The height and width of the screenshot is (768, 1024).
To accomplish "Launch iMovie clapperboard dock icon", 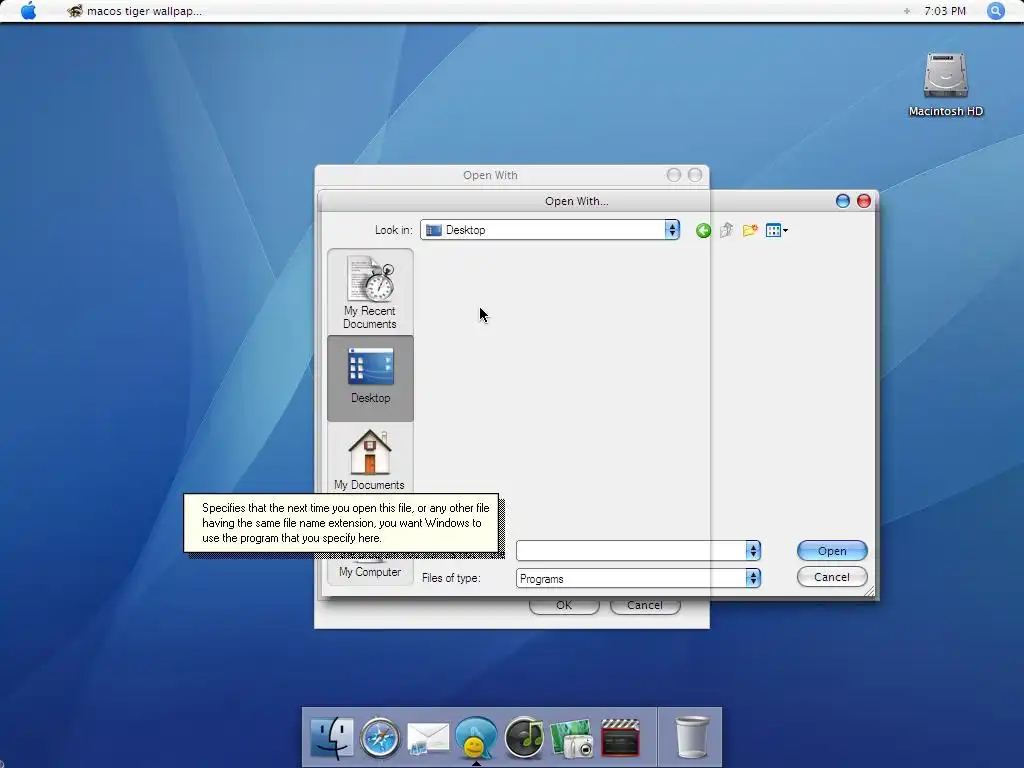I will pos(620,737).
